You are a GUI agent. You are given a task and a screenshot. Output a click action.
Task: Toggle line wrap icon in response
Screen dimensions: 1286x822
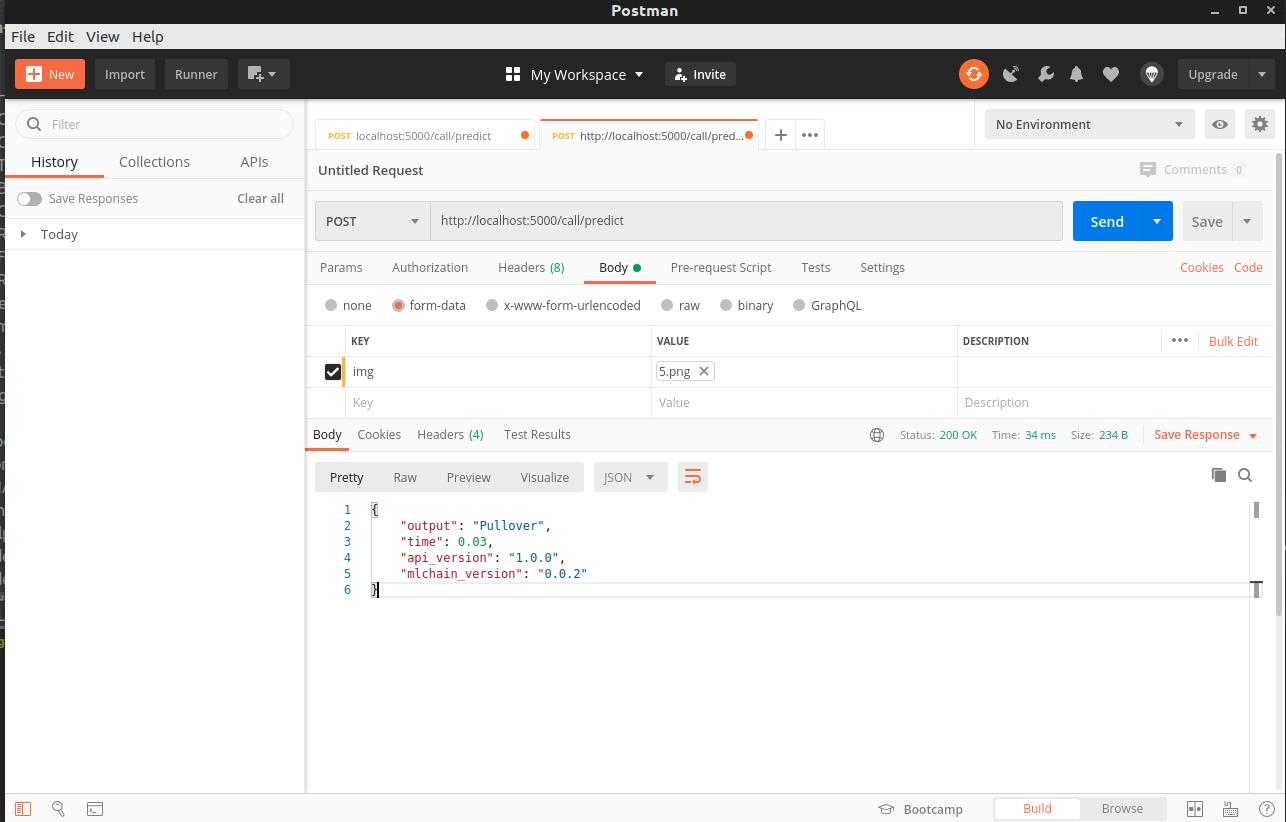pos(692,477)
